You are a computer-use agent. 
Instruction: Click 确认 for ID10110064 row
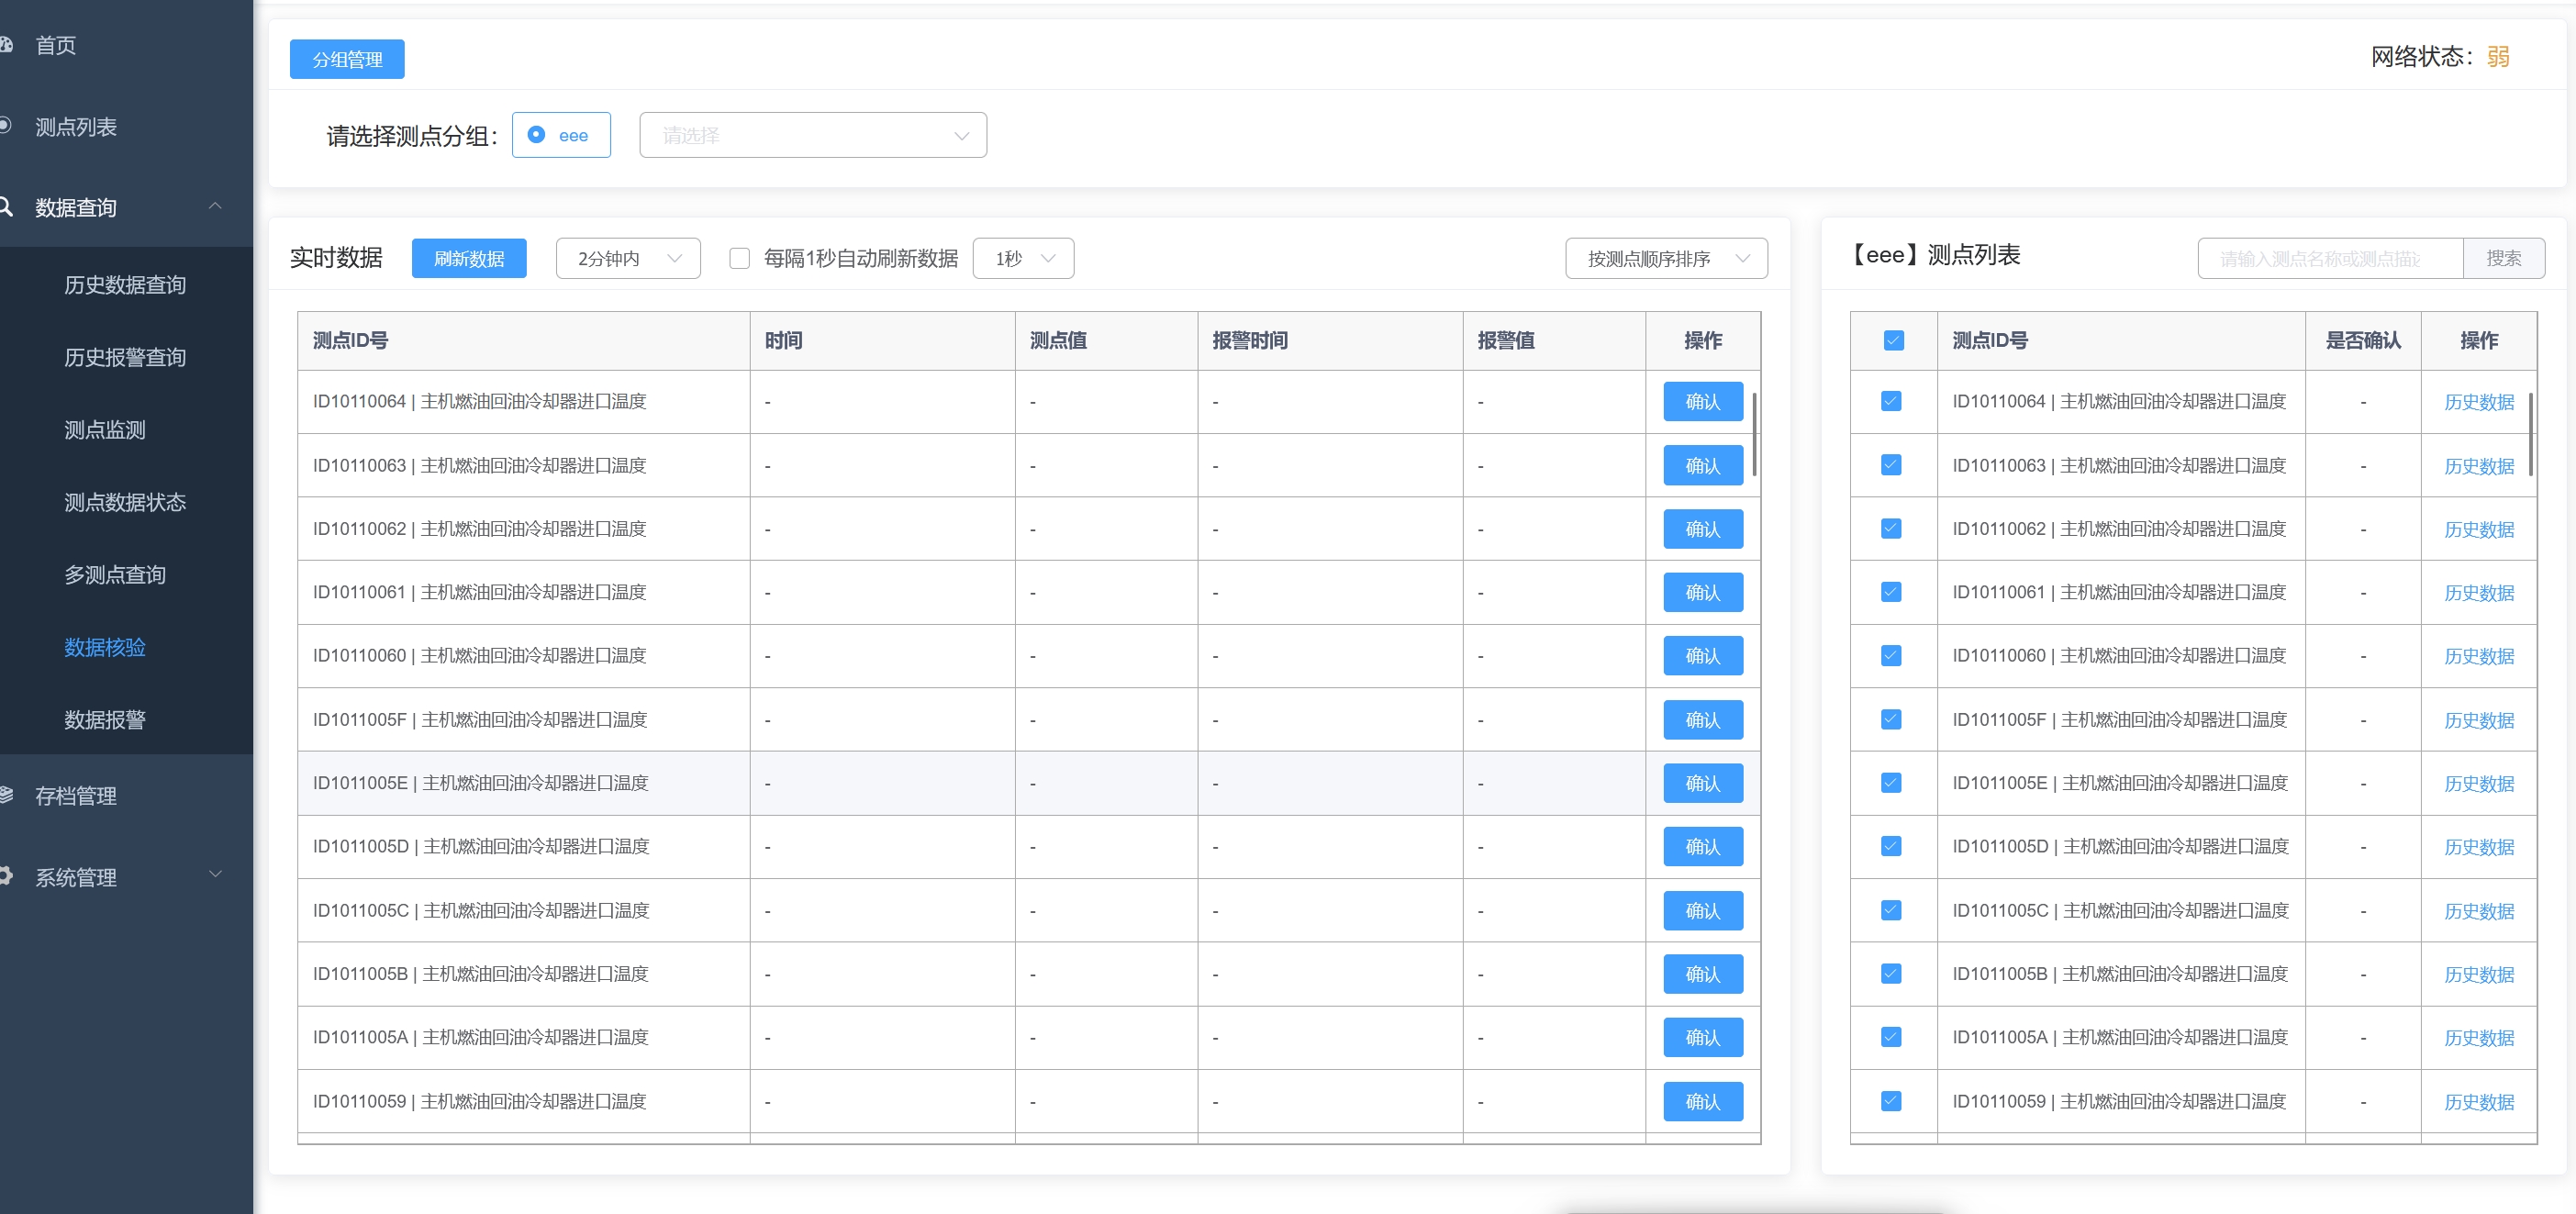[x=1703, y=402]
